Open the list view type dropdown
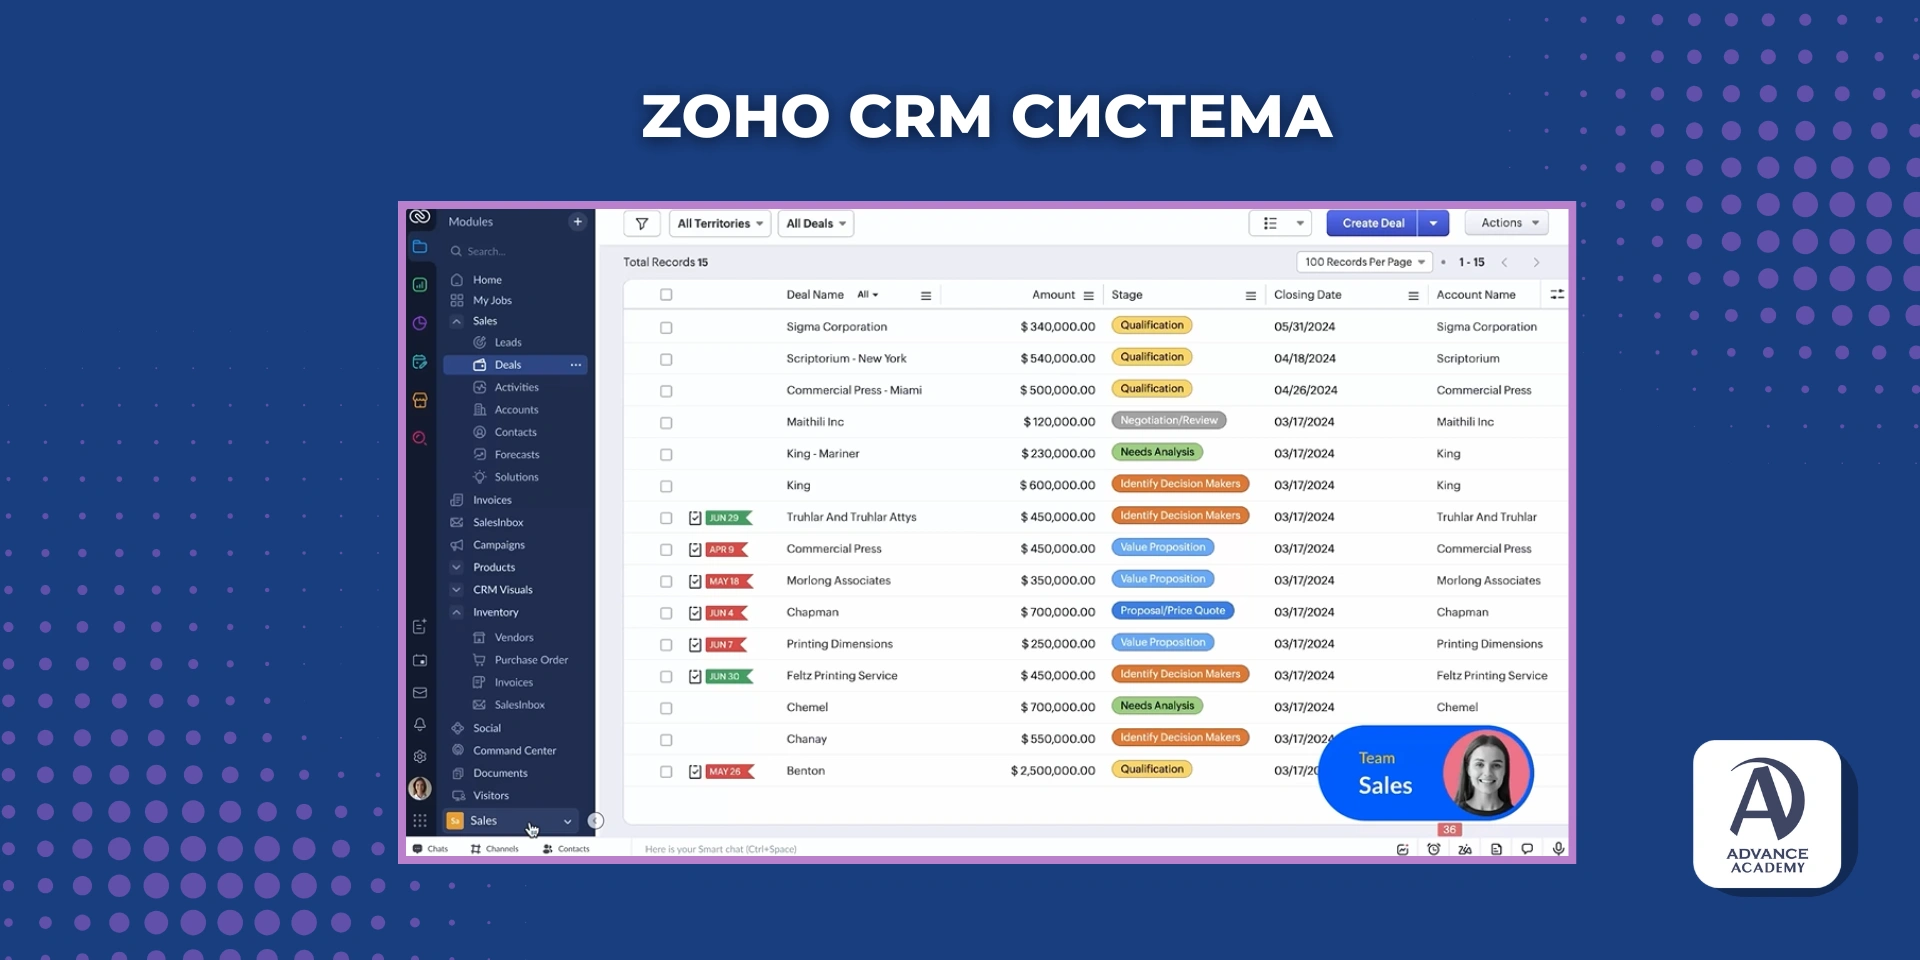This screenshot has width=1920, height=960. [x=1280, y=223]
